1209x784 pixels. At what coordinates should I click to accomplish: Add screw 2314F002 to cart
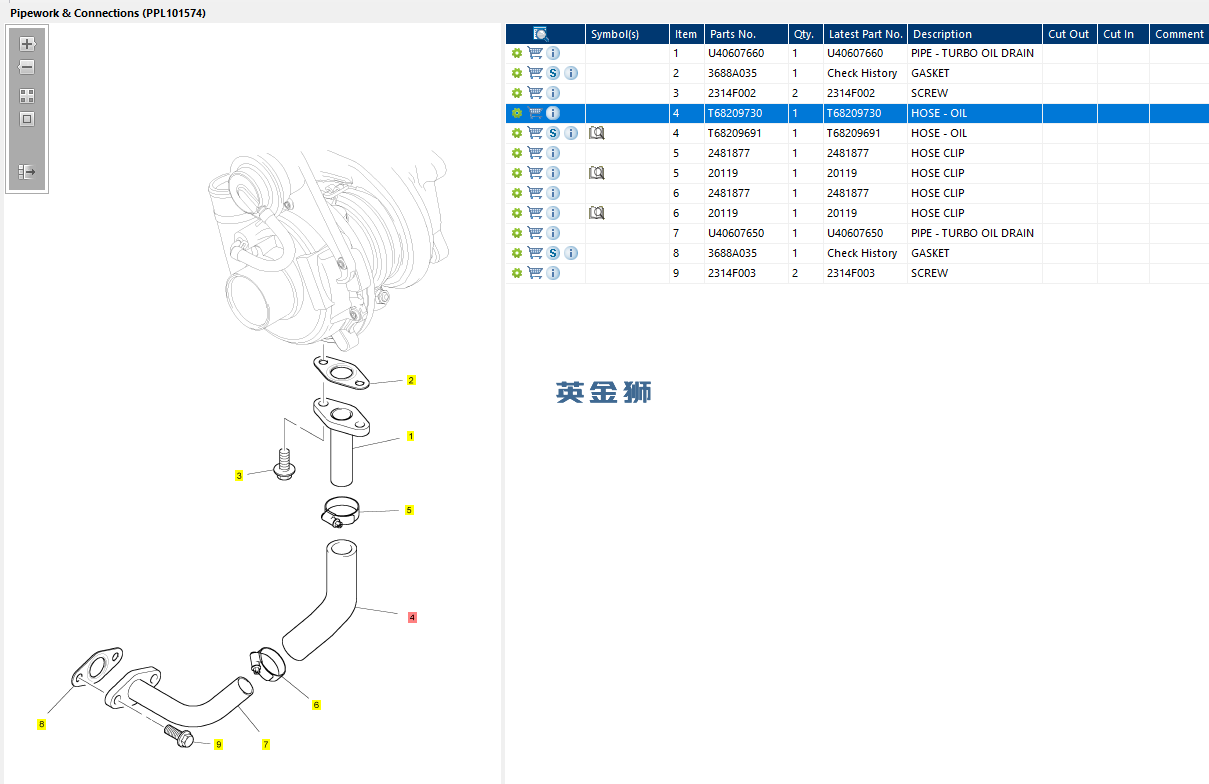click(535, 93)
